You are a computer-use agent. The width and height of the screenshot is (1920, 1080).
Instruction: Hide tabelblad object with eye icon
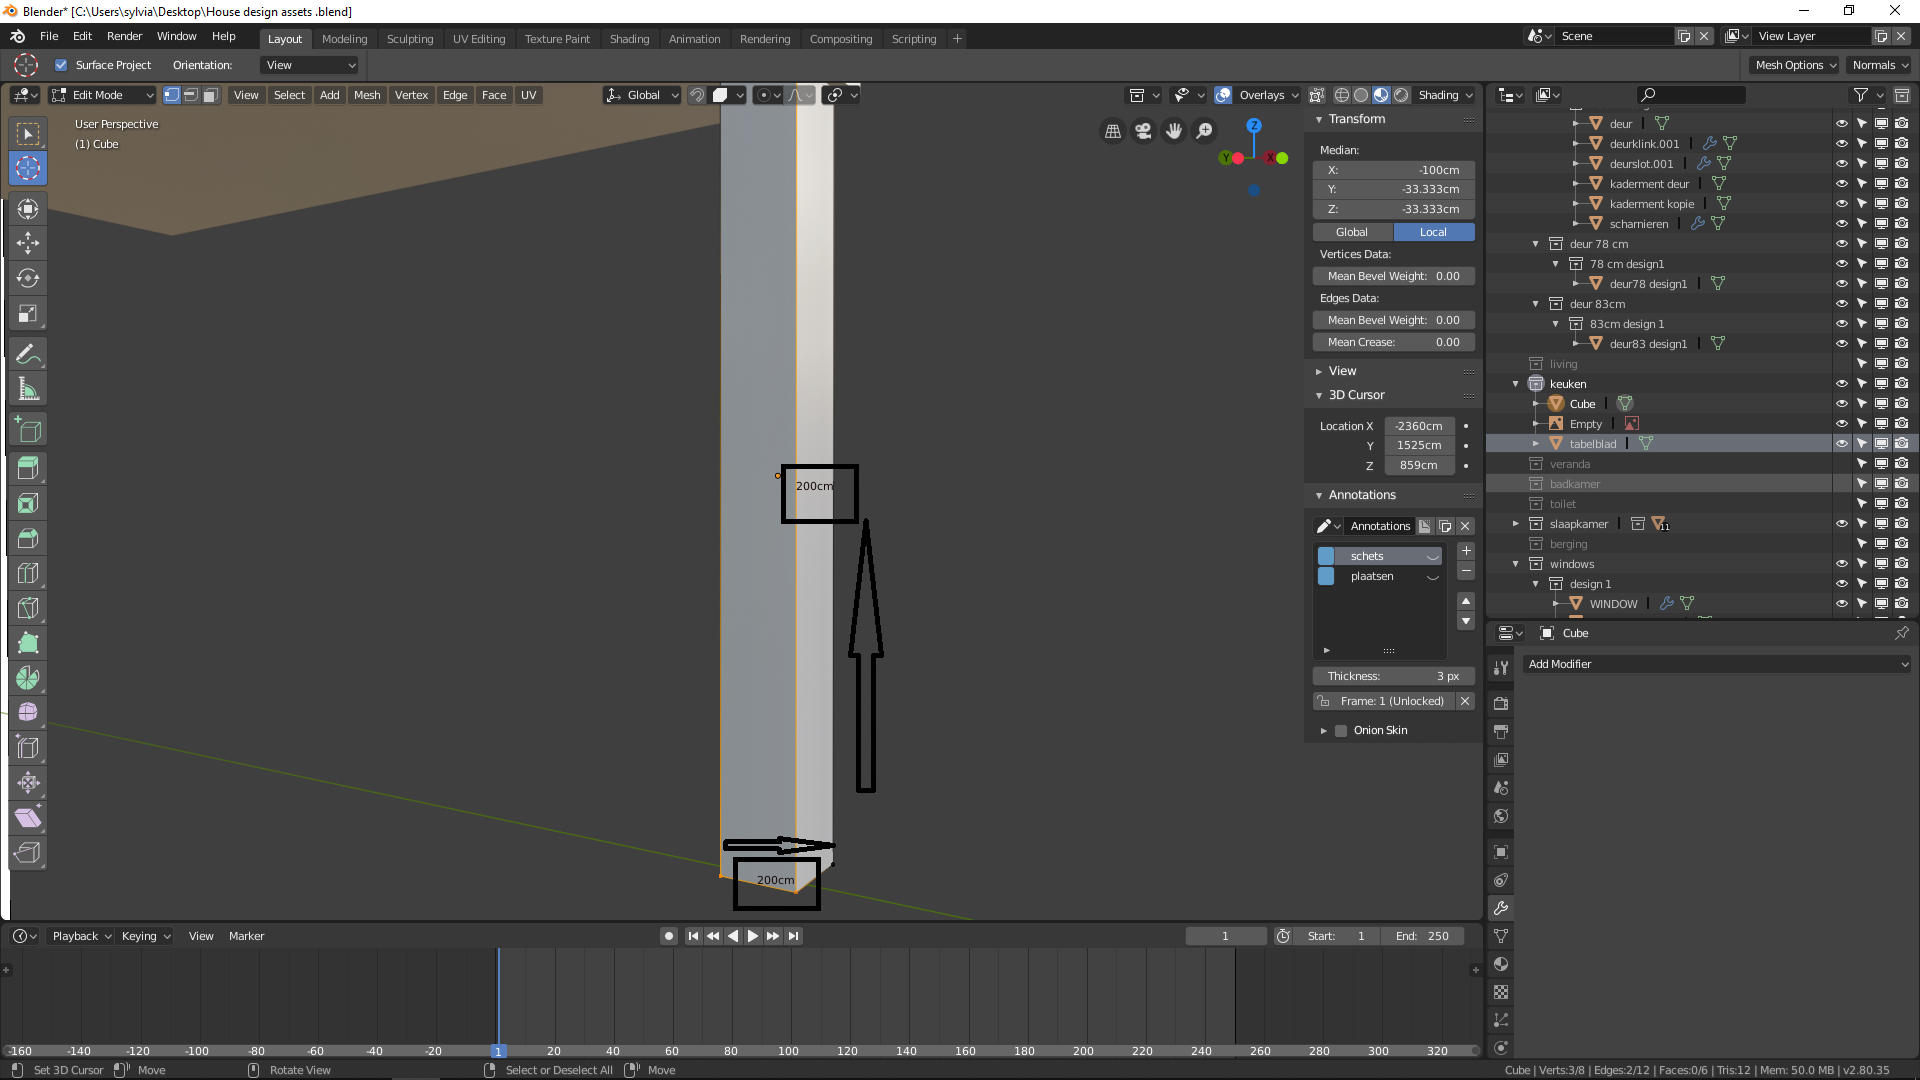click(x=1841, y=443)
